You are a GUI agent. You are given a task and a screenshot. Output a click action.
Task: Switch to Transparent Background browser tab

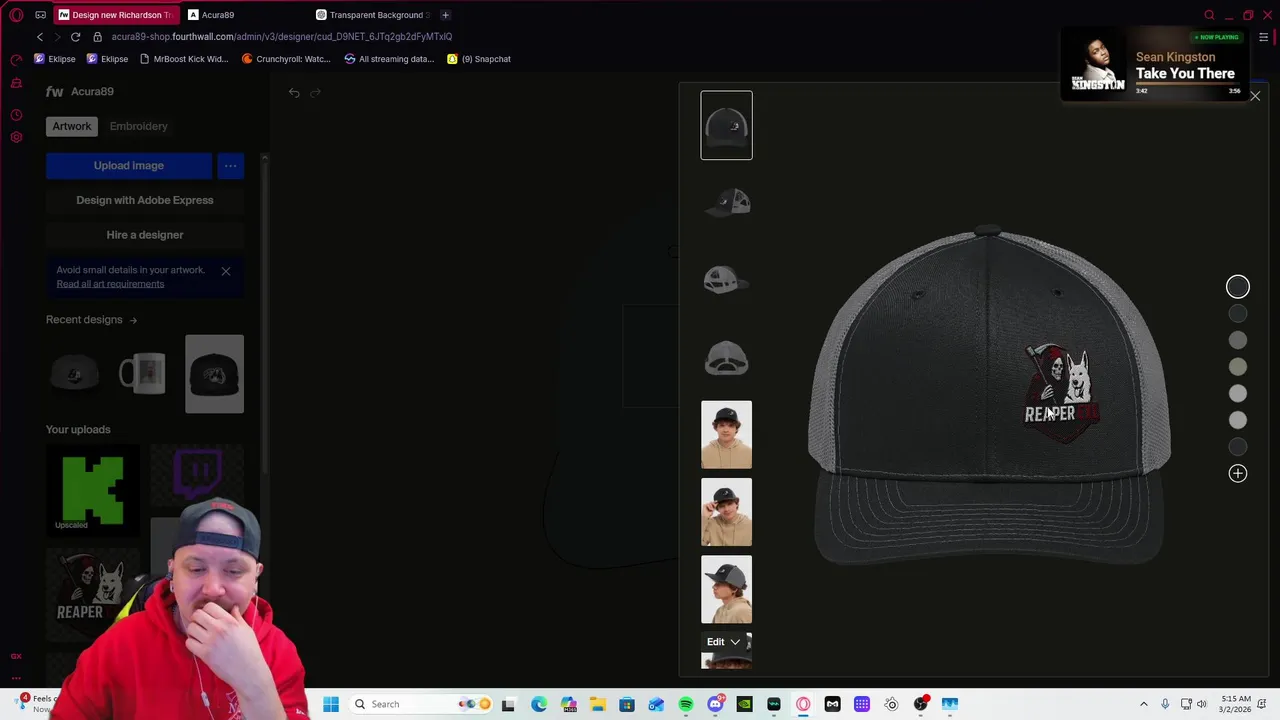point(371,15)
